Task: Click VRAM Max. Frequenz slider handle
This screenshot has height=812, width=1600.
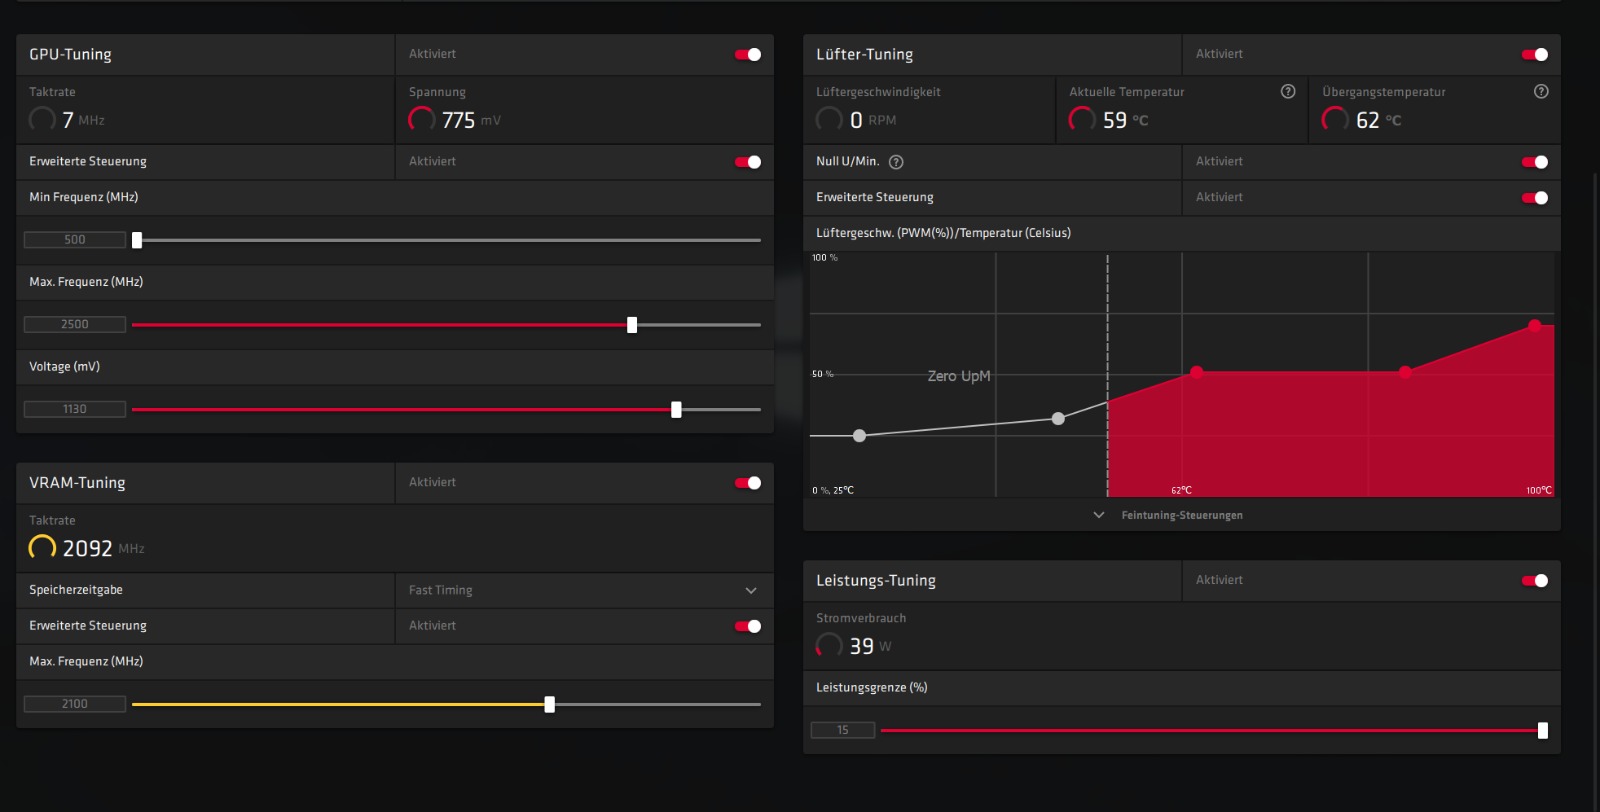Action: [549, 705]
